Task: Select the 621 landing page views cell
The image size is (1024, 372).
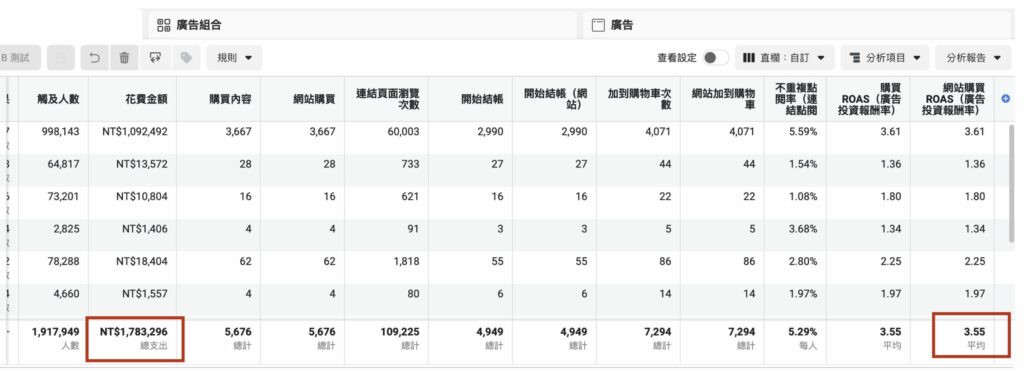Action: (387, 203)
